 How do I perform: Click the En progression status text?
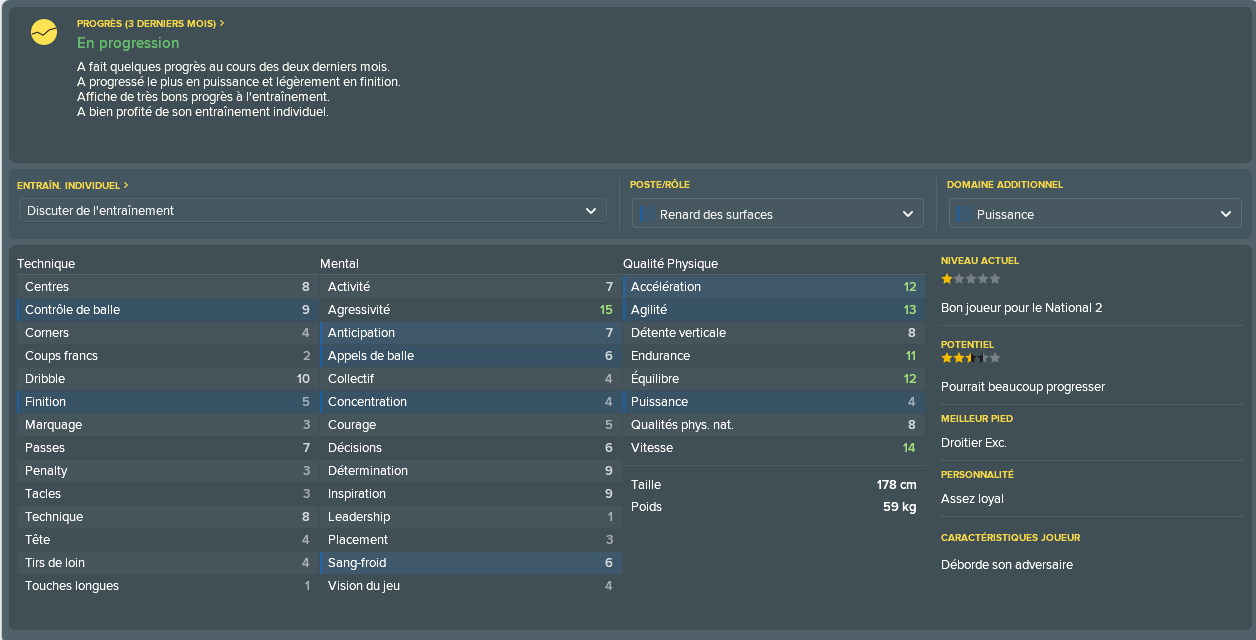pos(128,43)
